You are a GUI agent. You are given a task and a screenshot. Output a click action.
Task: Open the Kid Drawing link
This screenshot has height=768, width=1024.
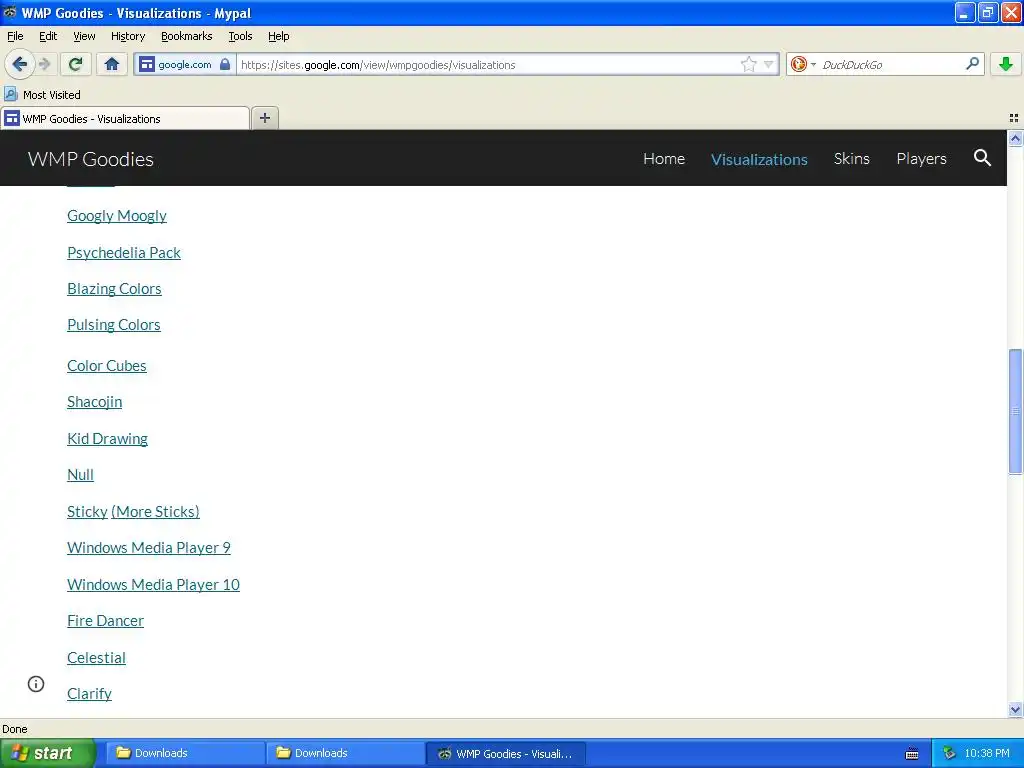point(108,439)
